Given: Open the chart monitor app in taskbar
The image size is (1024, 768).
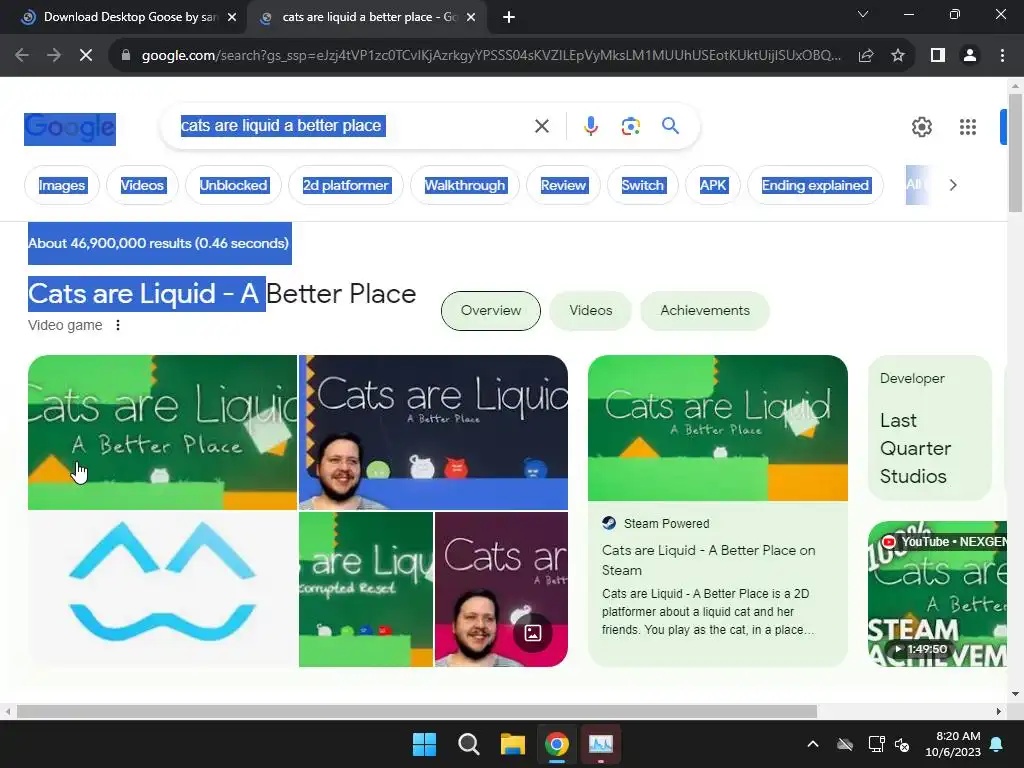Looking at the screenshot, I should (x=601, y=744).
